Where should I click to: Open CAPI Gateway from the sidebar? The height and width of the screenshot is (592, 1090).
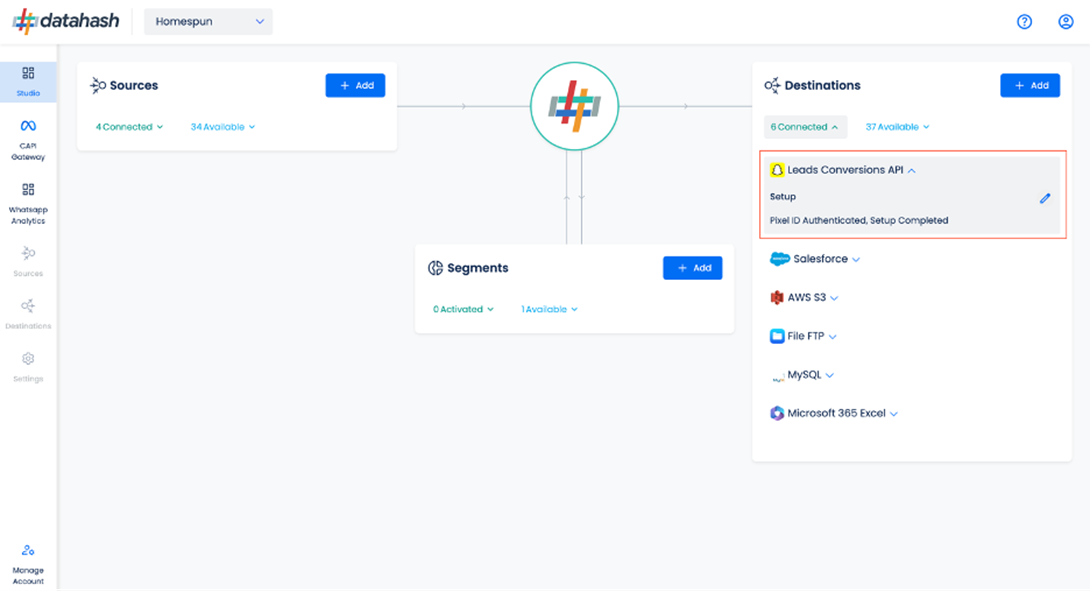point(28,140)
